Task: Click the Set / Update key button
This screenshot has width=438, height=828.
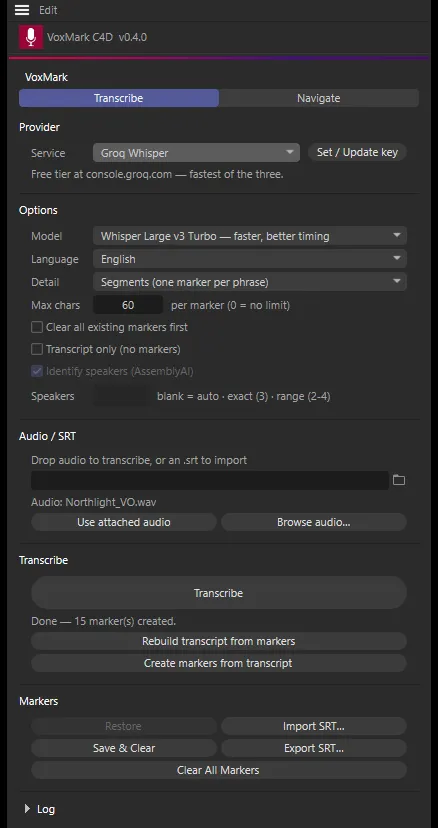Action: coord(357,153)
